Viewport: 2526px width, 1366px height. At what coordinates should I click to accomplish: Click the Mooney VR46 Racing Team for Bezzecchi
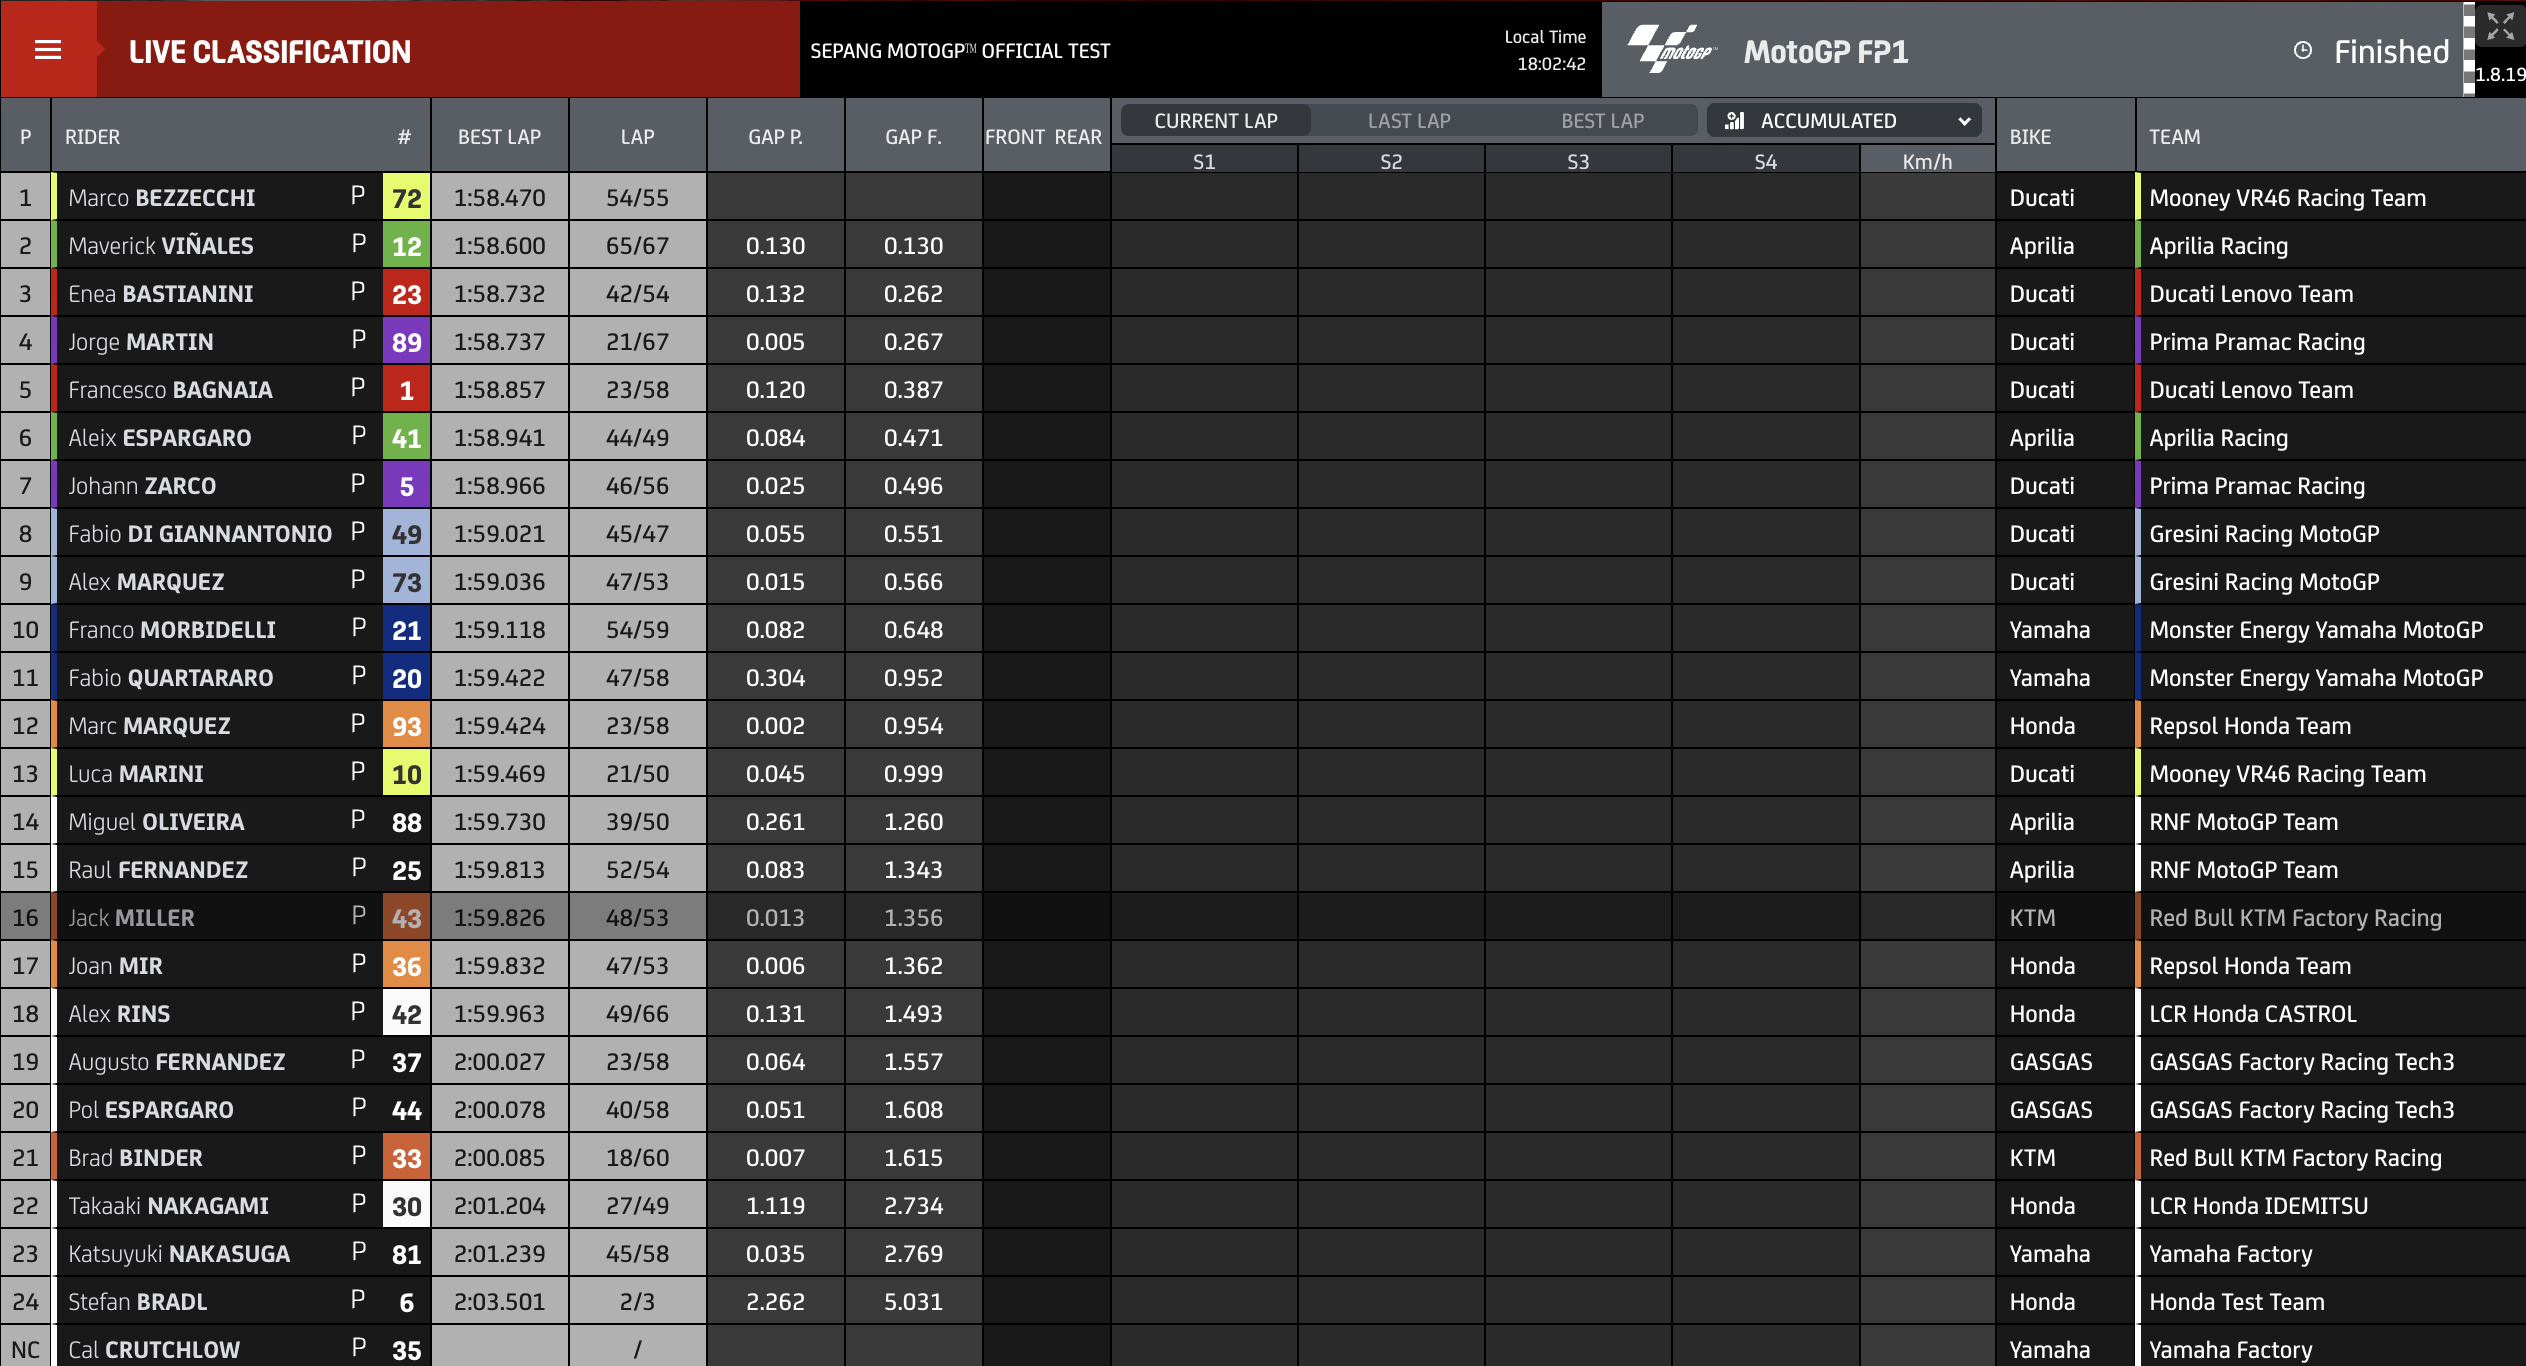[2287, 198]
